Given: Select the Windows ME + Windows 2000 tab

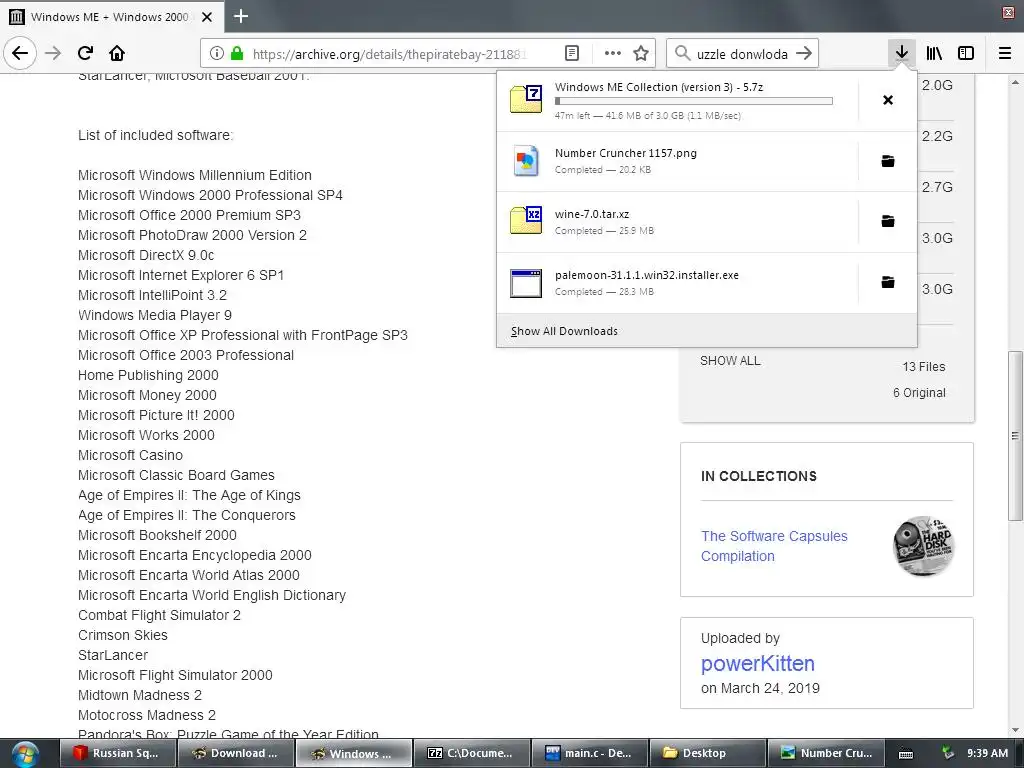Looking at the screenshot, I should (x=111, y=17).
